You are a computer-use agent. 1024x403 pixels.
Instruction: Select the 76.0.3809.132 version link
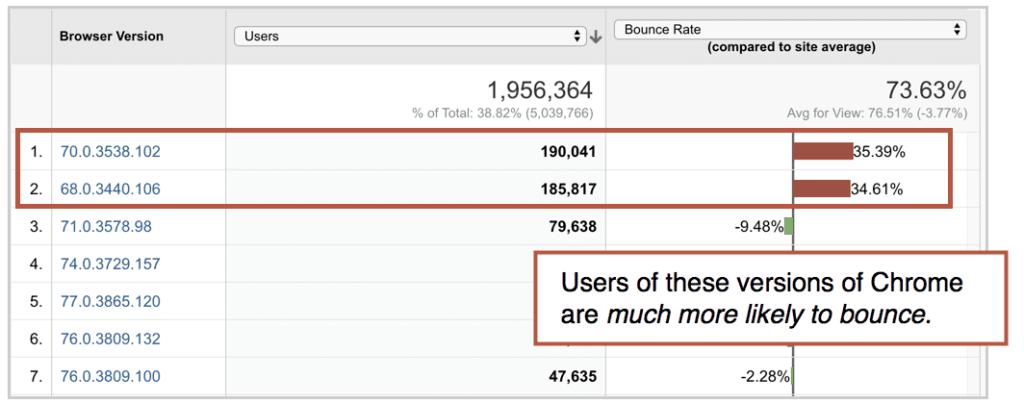click(x=110, y=339)
